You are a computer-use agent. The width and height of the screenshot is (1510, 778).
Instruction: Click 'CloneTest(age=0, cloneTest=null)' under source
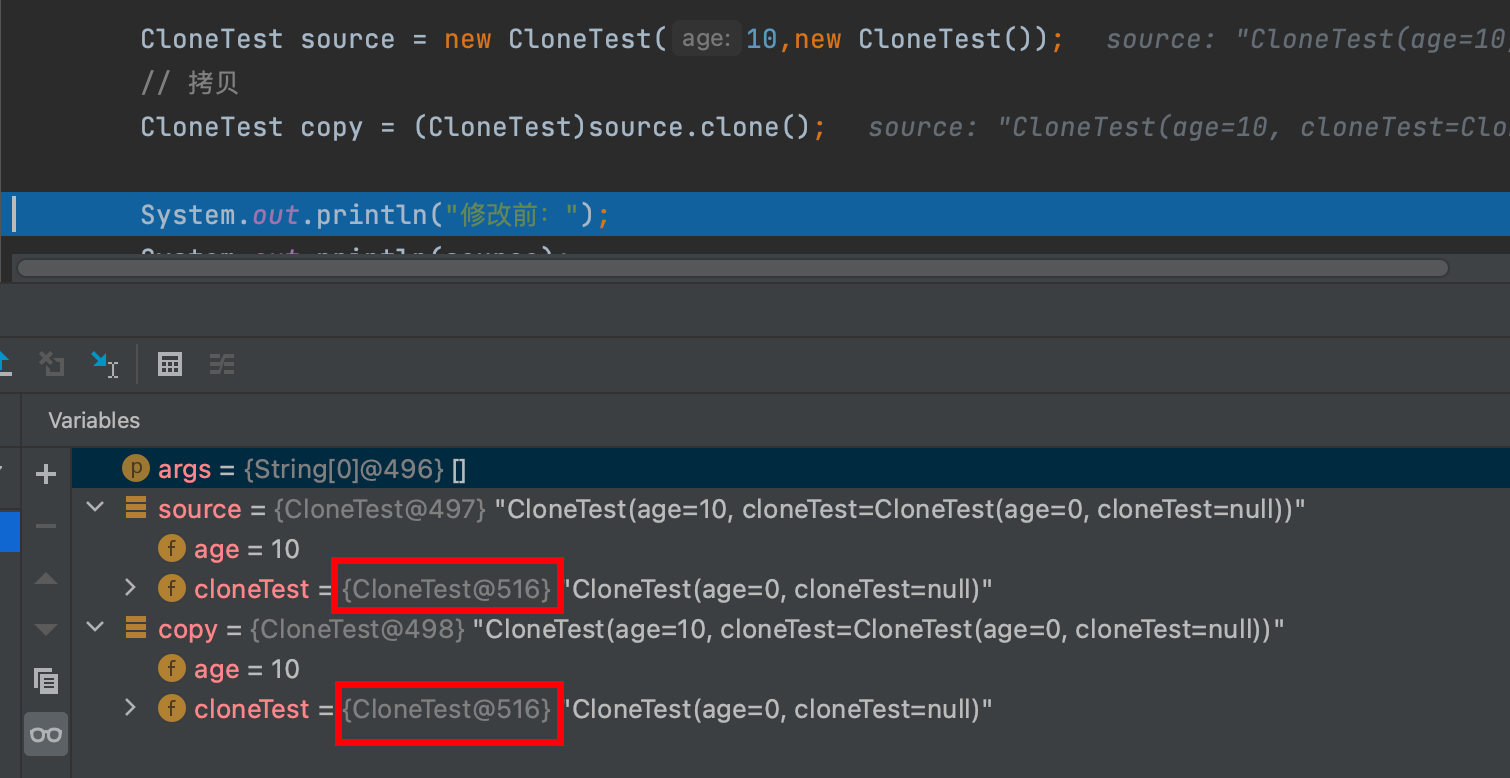779,589
